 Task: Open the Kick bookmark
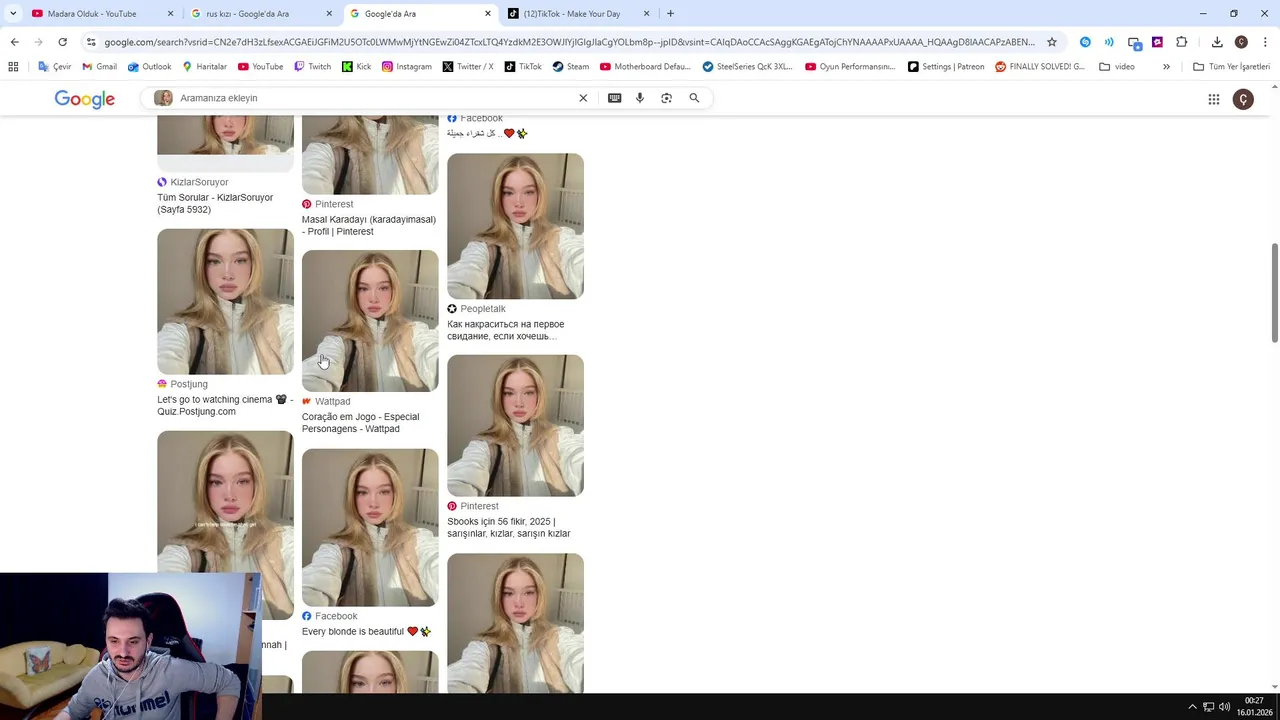[x=356, y=67]
